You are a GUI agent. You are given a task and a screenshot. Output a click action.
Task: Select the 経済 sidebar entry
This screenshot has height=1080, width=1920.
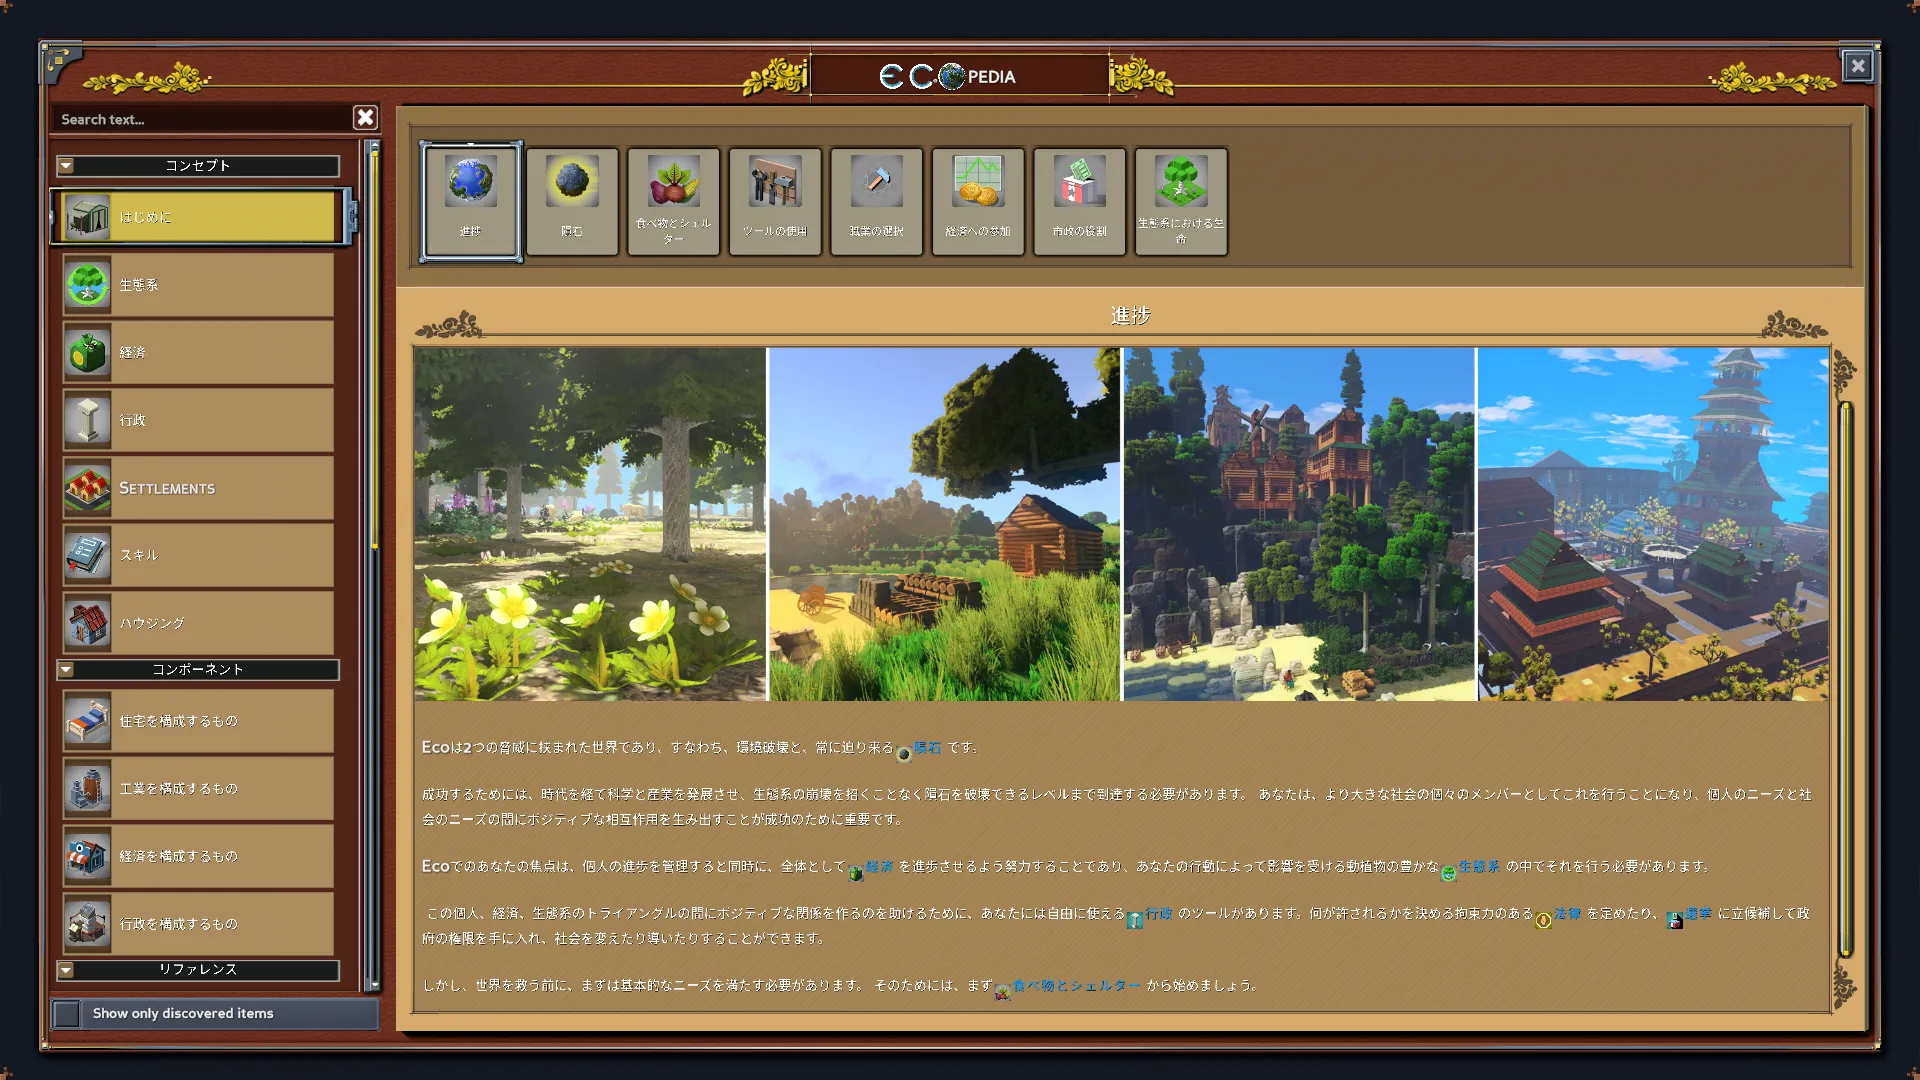click(198, 352)
